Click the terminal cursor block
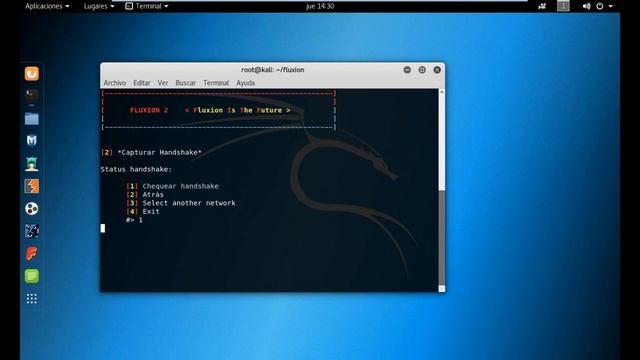 (103, 228)
